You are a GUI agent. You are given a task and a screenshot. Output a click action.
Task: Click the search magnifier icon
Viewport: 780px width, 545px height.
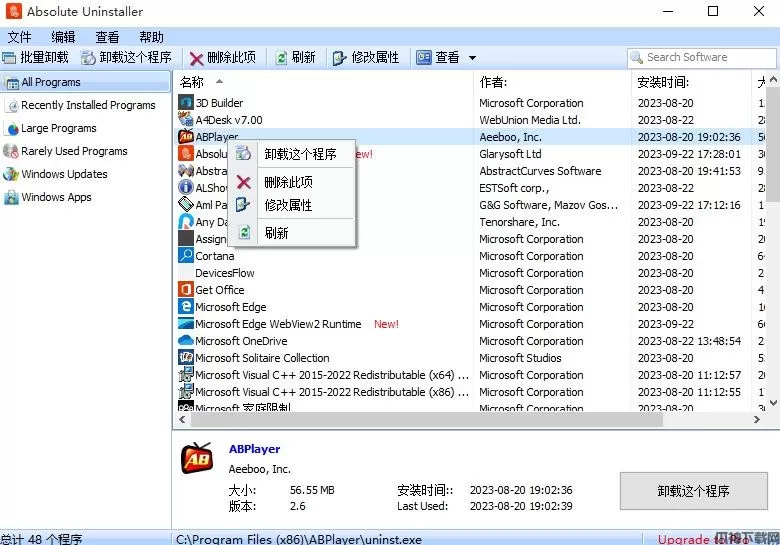tap(636, 58)
